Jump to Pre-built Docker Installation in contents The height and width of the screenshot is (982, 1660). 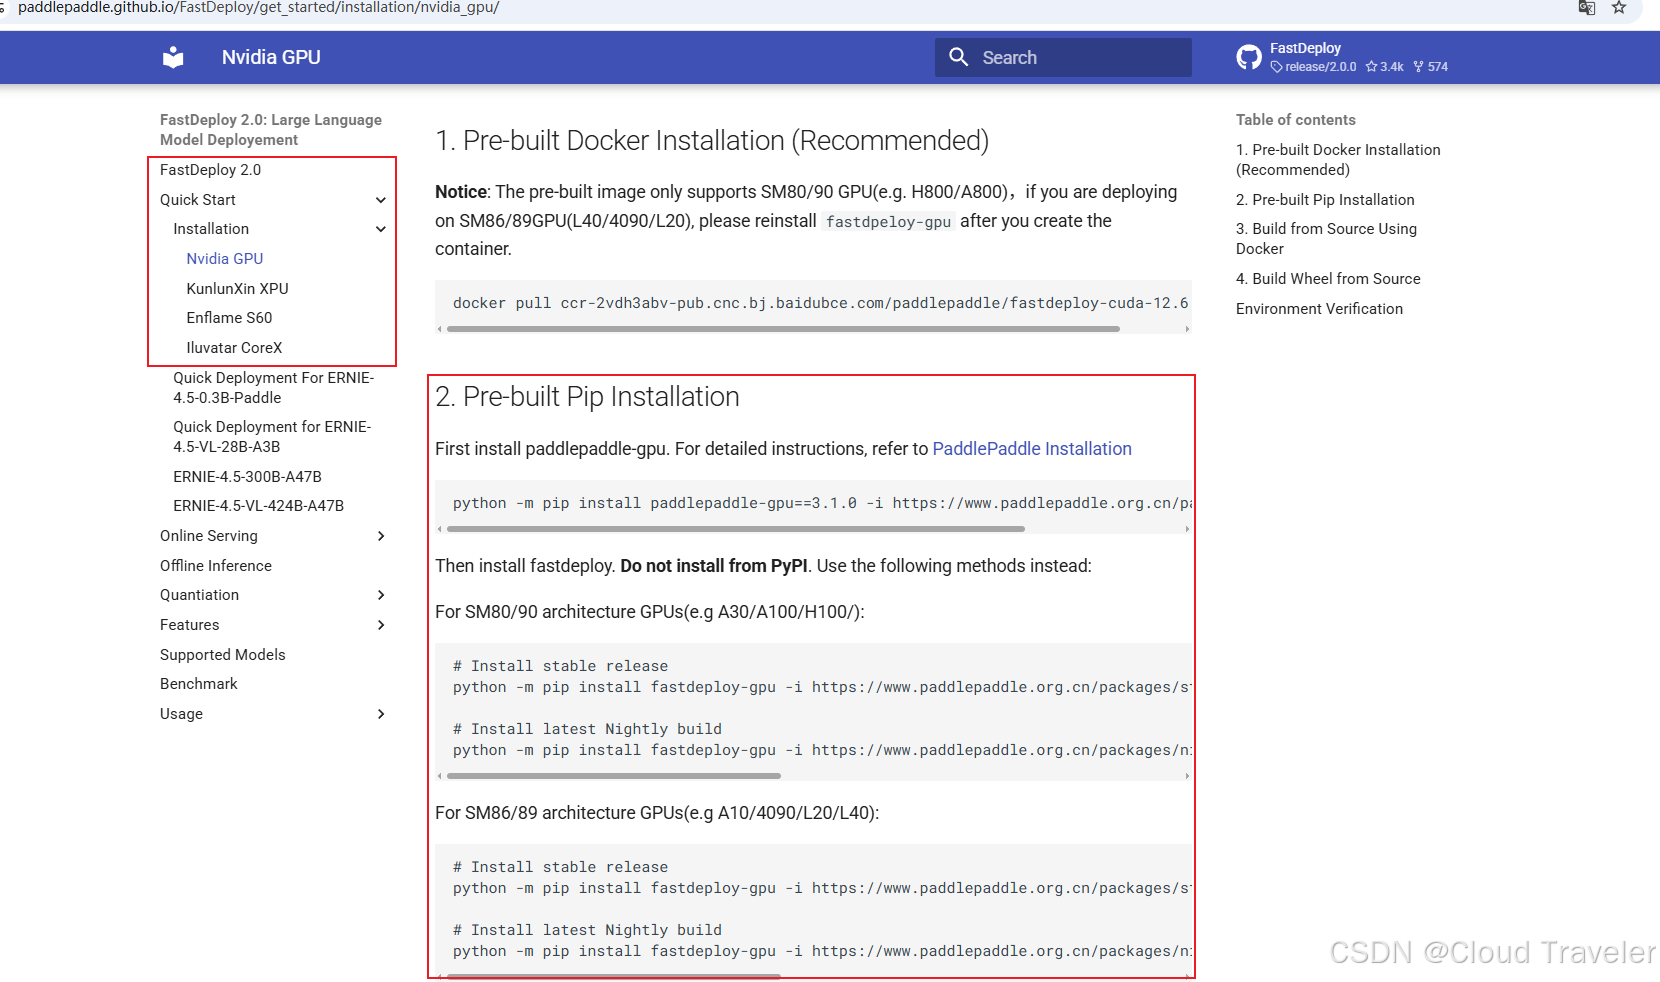click(x=1338, y=160)
